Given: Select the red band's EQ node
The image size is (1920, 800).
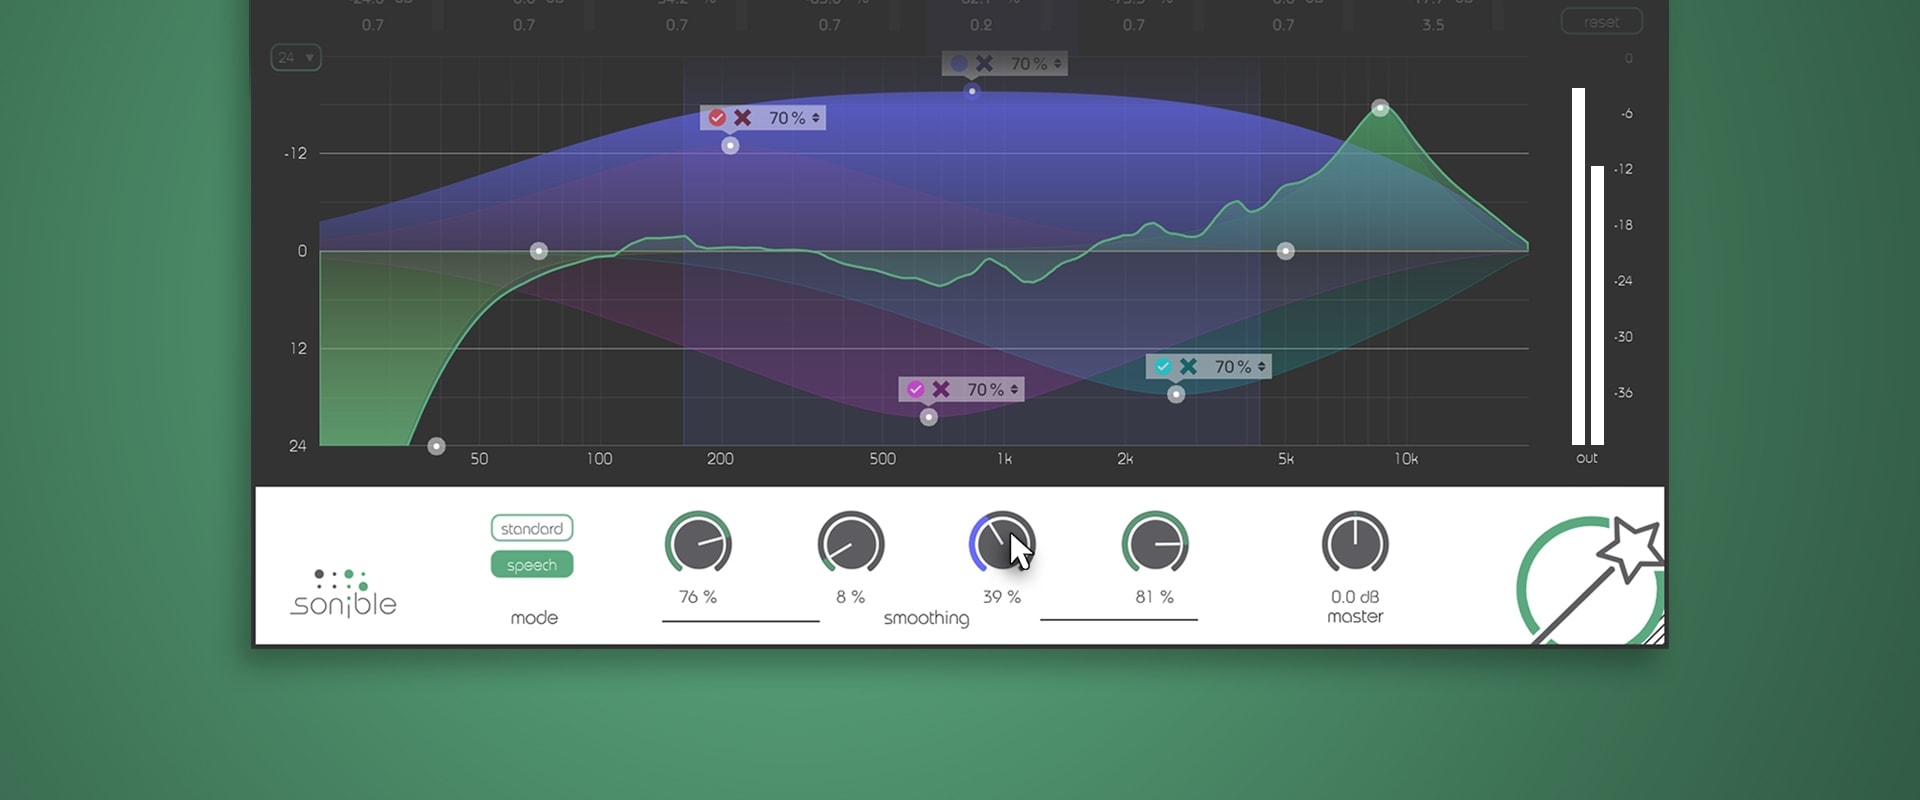Looking at the screenshot, I should [x=730, y=146].
